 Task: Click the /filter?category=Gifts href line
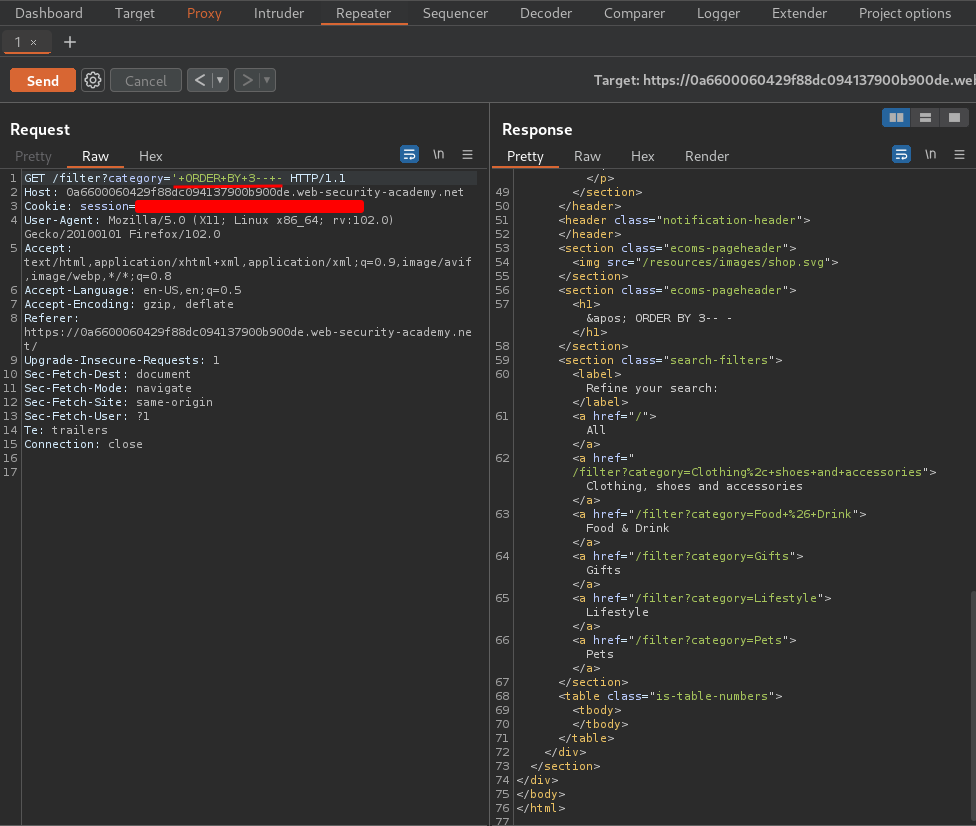[x=688, y=556]
